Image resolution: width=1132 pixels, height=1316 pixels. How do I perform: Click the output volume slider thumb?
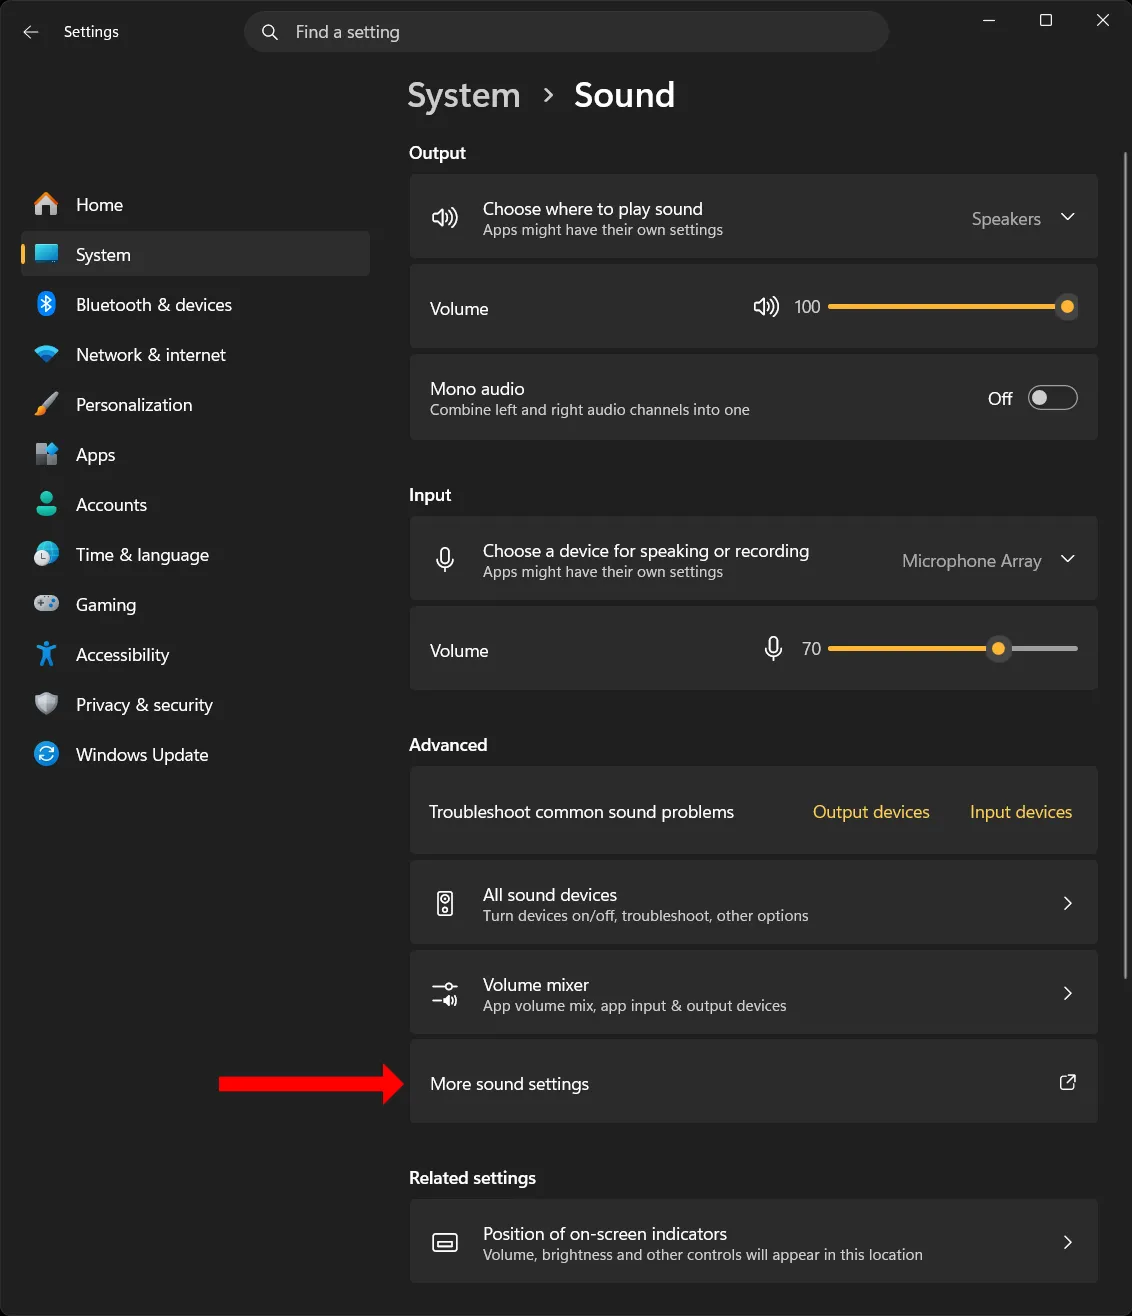pos(1067,307)
